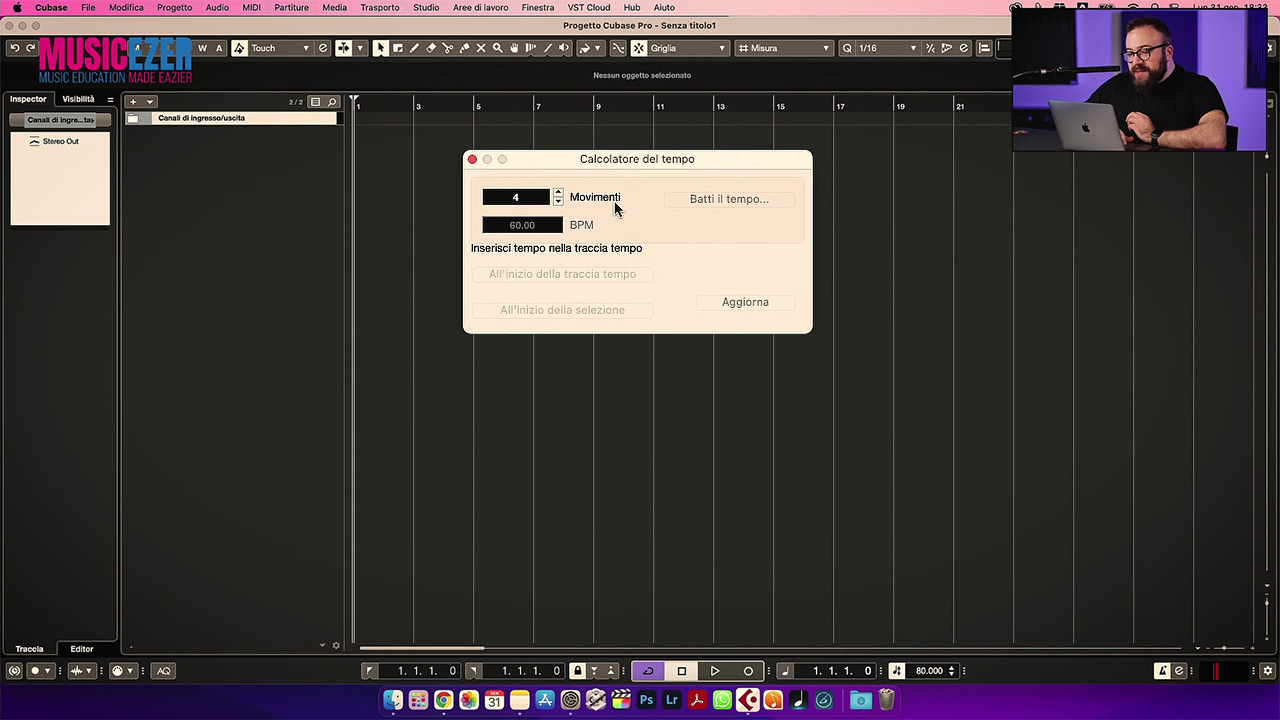Toggle the Cycle loop button
This screenshot has height=720, width=1280.
[648, 671]
